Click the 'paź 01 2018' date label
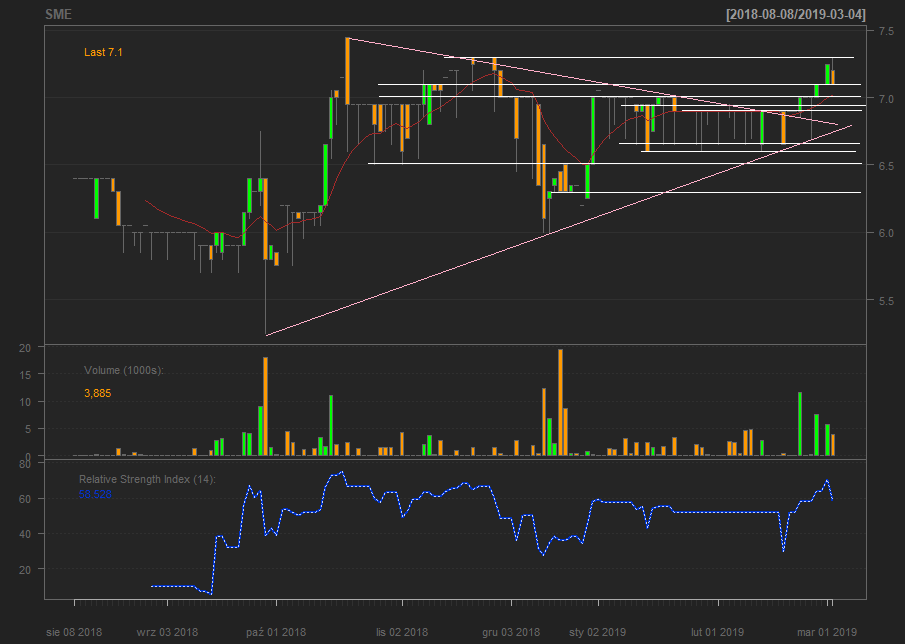 276,632
